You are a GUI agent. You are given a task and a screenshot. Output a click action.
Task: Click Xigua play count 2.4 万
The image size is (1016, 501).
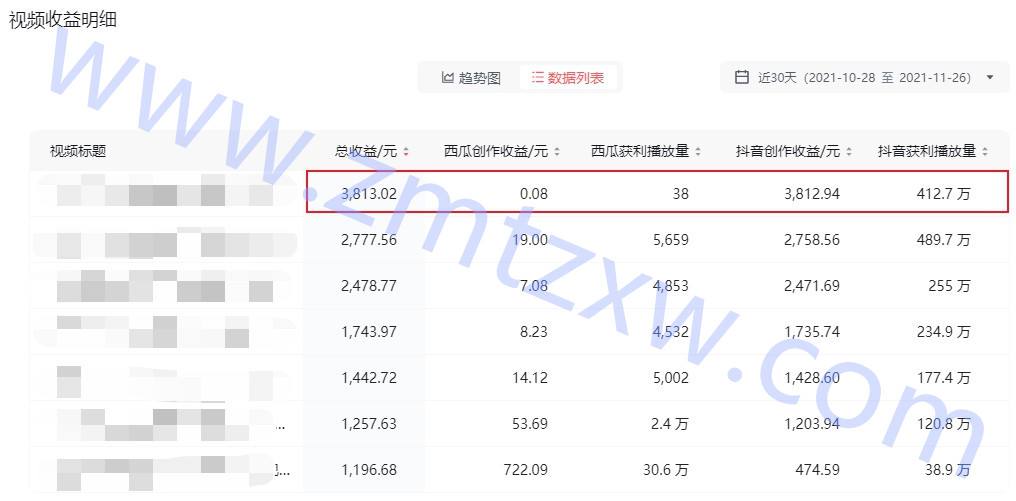coord(670,424)
